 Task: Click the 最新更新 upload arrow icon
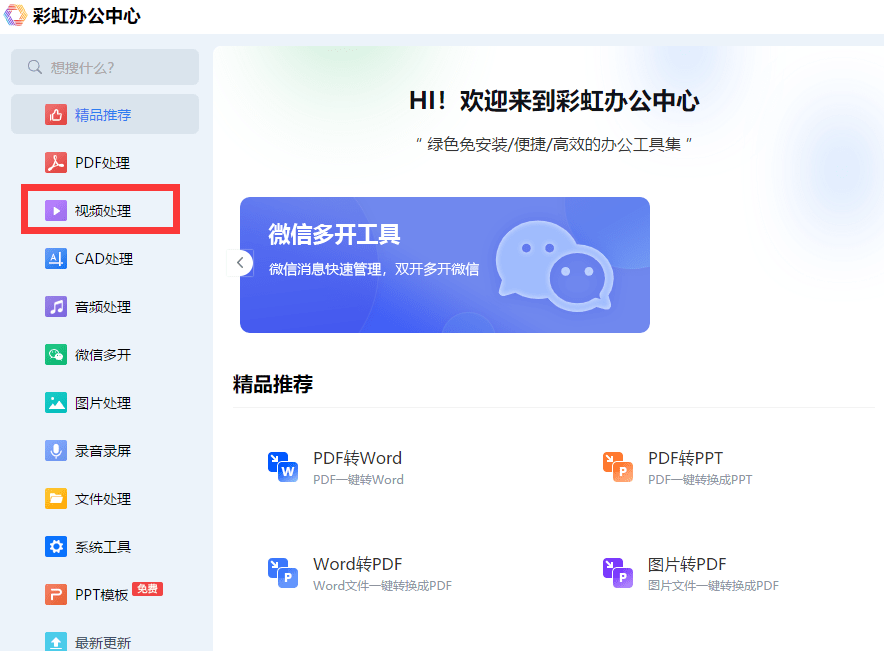click(x=56, y=641)
